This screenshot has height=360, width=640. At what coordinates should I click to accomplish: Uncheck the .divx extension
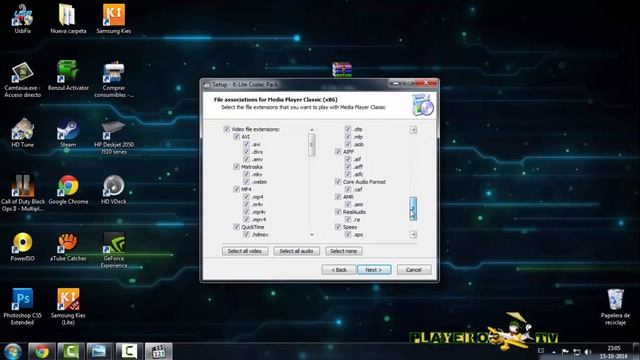point(246,151)
